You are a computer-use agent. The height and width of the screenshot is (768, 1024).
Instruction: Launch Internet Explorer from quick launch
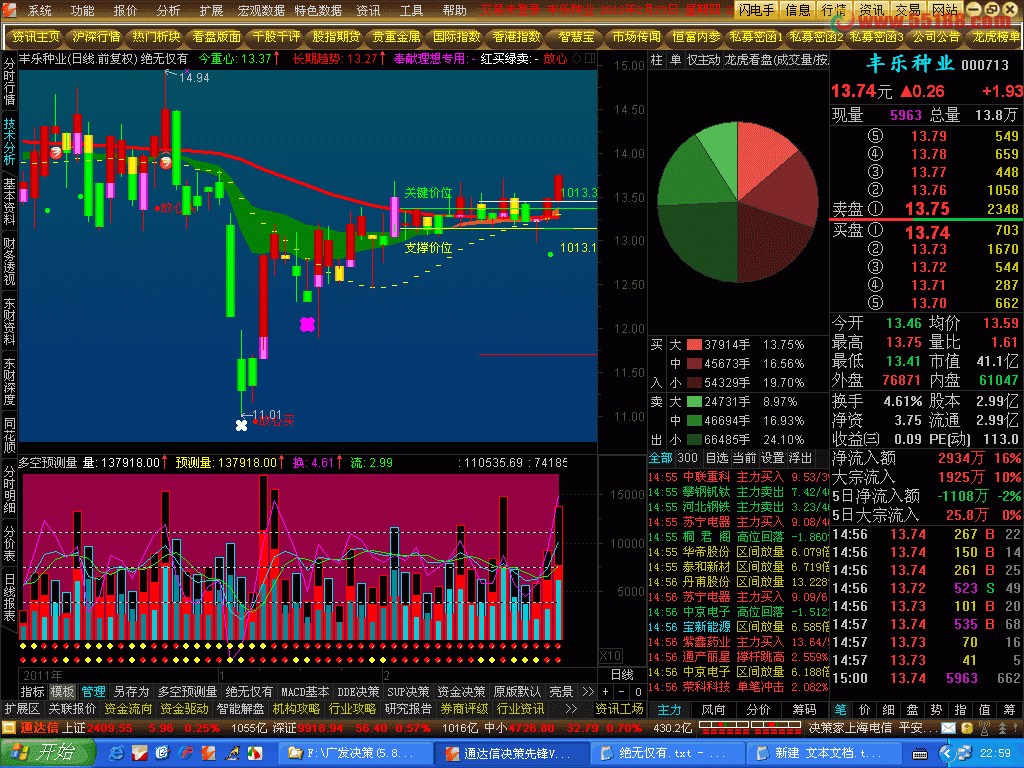(x=118, y=753)
